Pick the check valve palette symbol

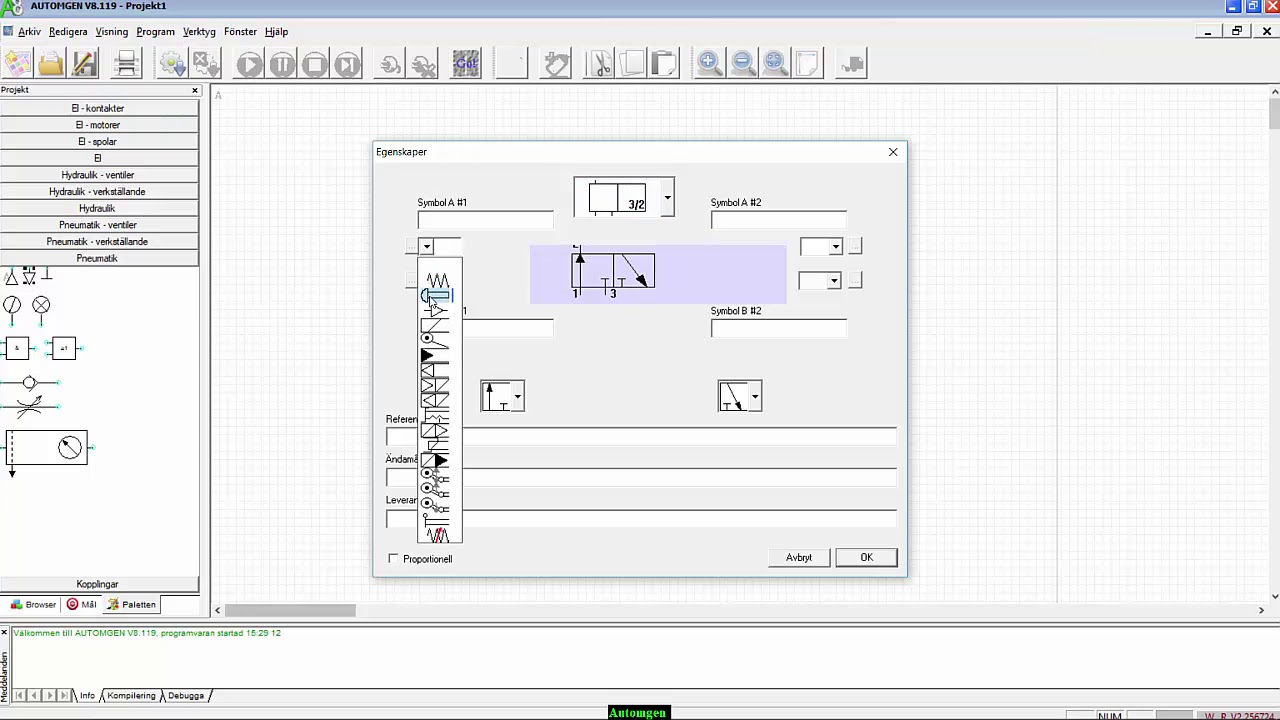coord(30,383)
